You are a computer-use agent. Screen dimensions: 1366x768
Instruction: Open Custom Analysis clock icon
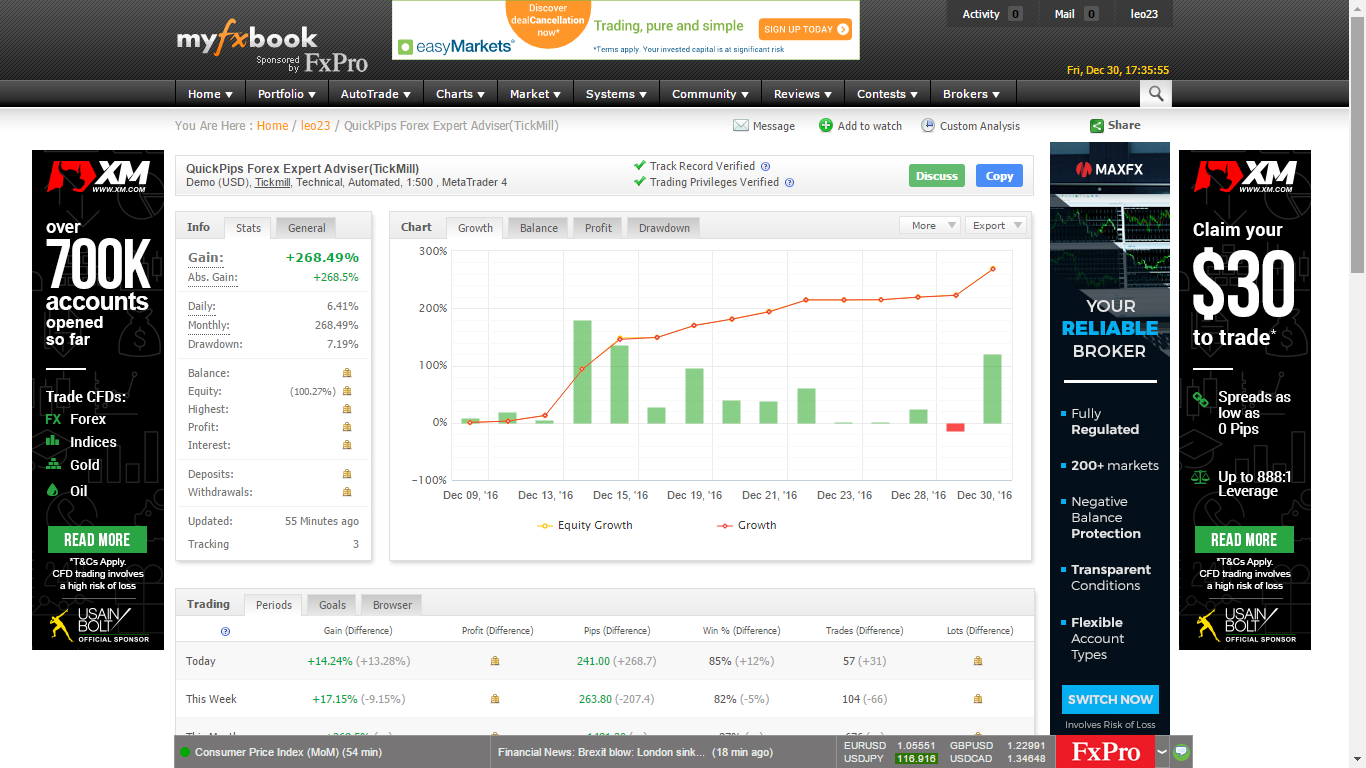point(928,125)
